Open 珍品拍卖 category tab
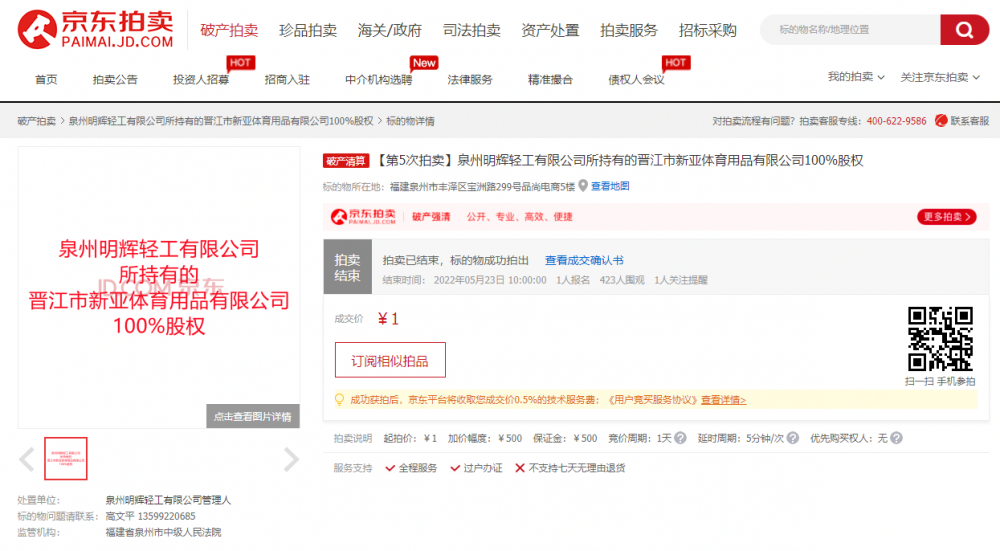 tap(308, 30)
